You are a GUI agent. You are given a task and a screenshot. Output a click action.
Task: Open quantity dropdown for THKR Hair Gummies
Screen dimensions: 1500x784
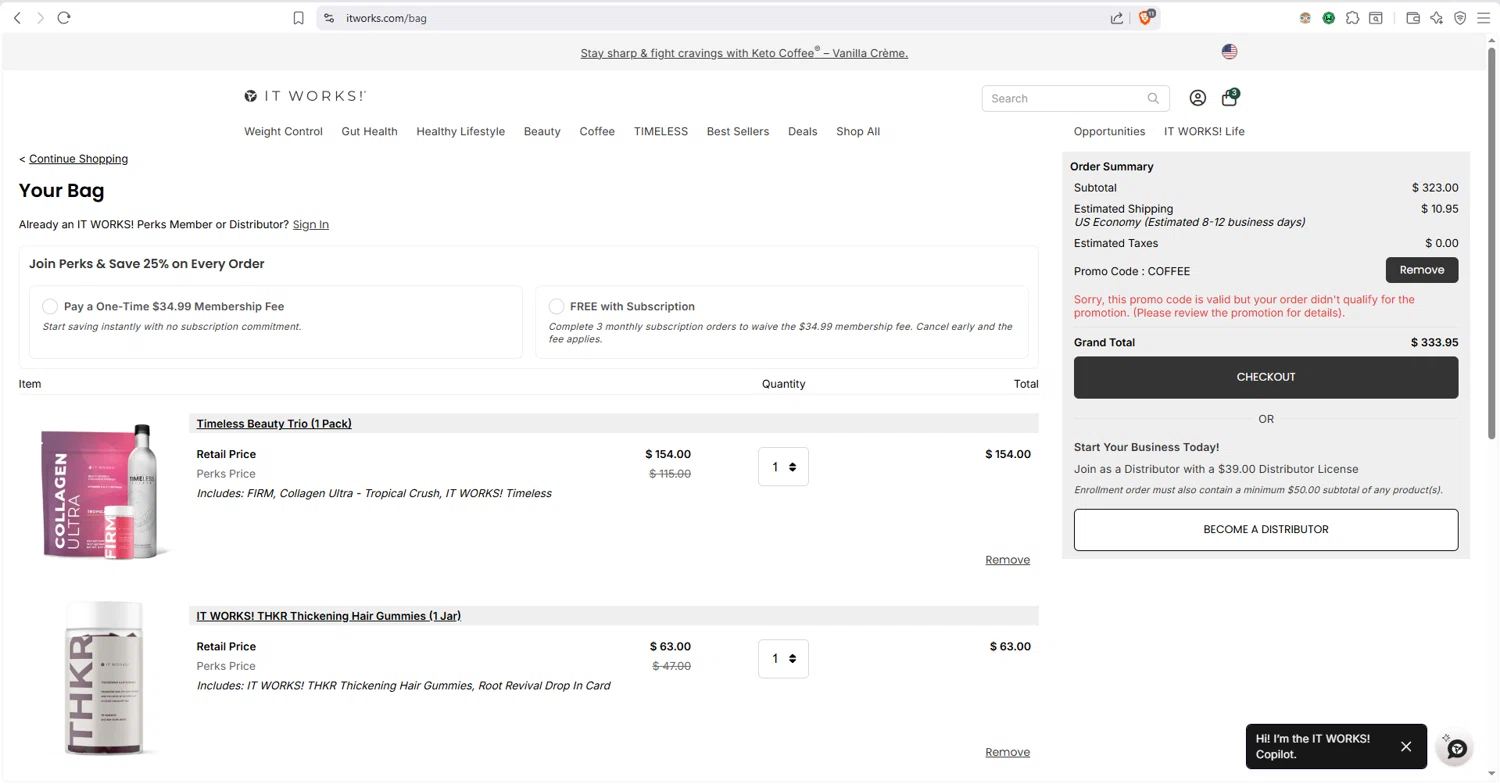point(783,659)
